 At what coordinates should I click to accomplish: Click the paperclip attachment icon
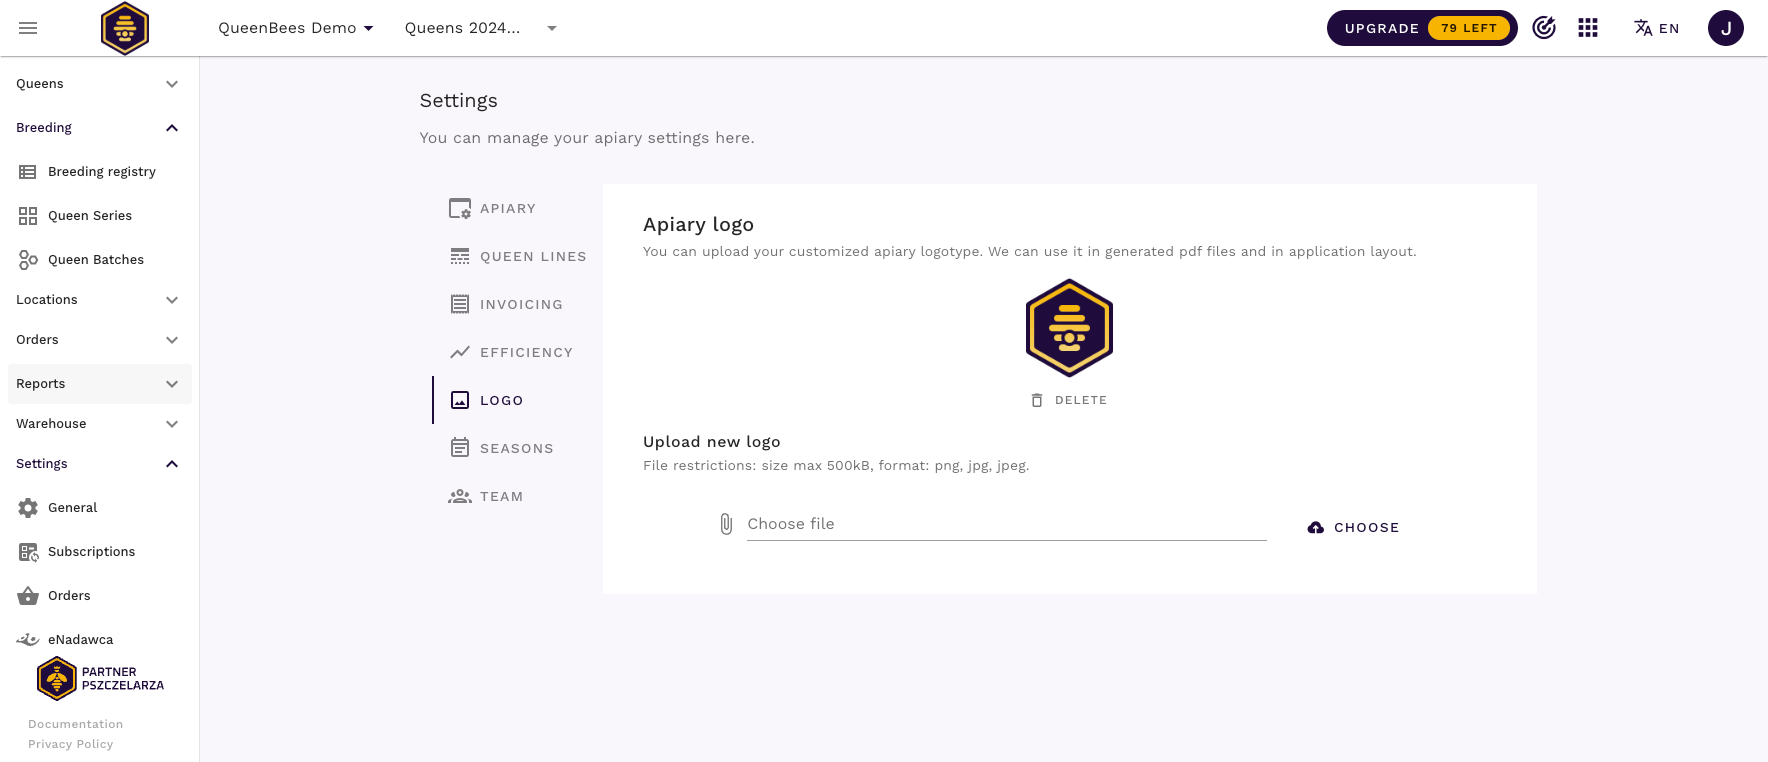[x=726, y=524]
